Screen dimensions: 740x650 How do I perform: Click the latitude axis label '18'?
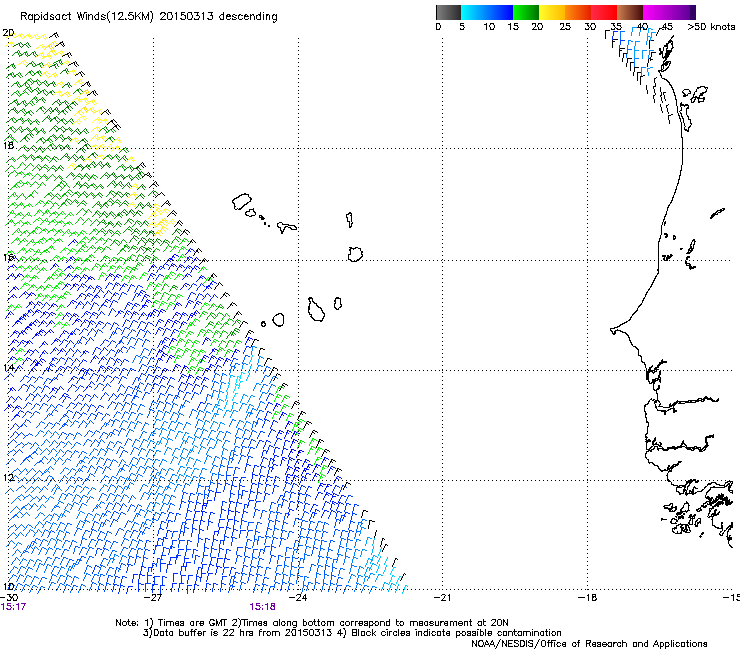[8, 145]
